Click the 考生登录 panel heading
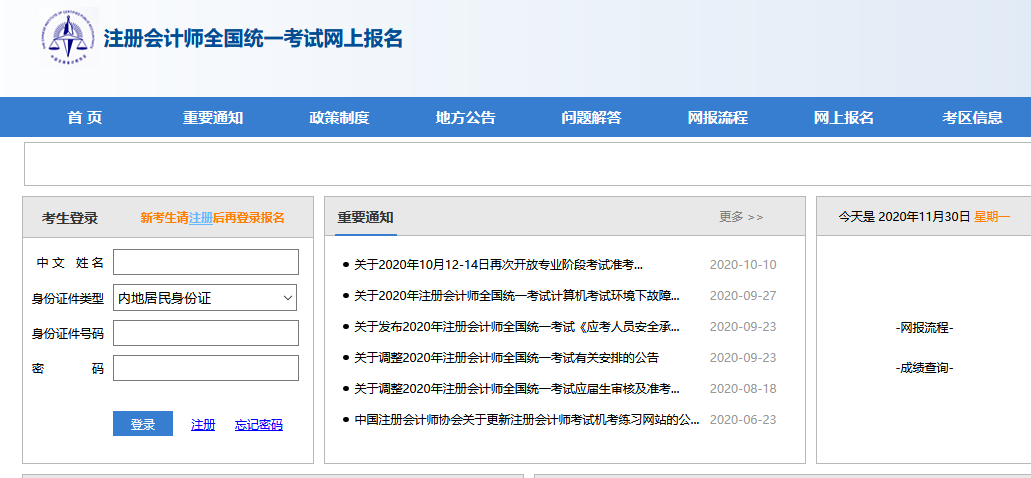 coord(70,218)
